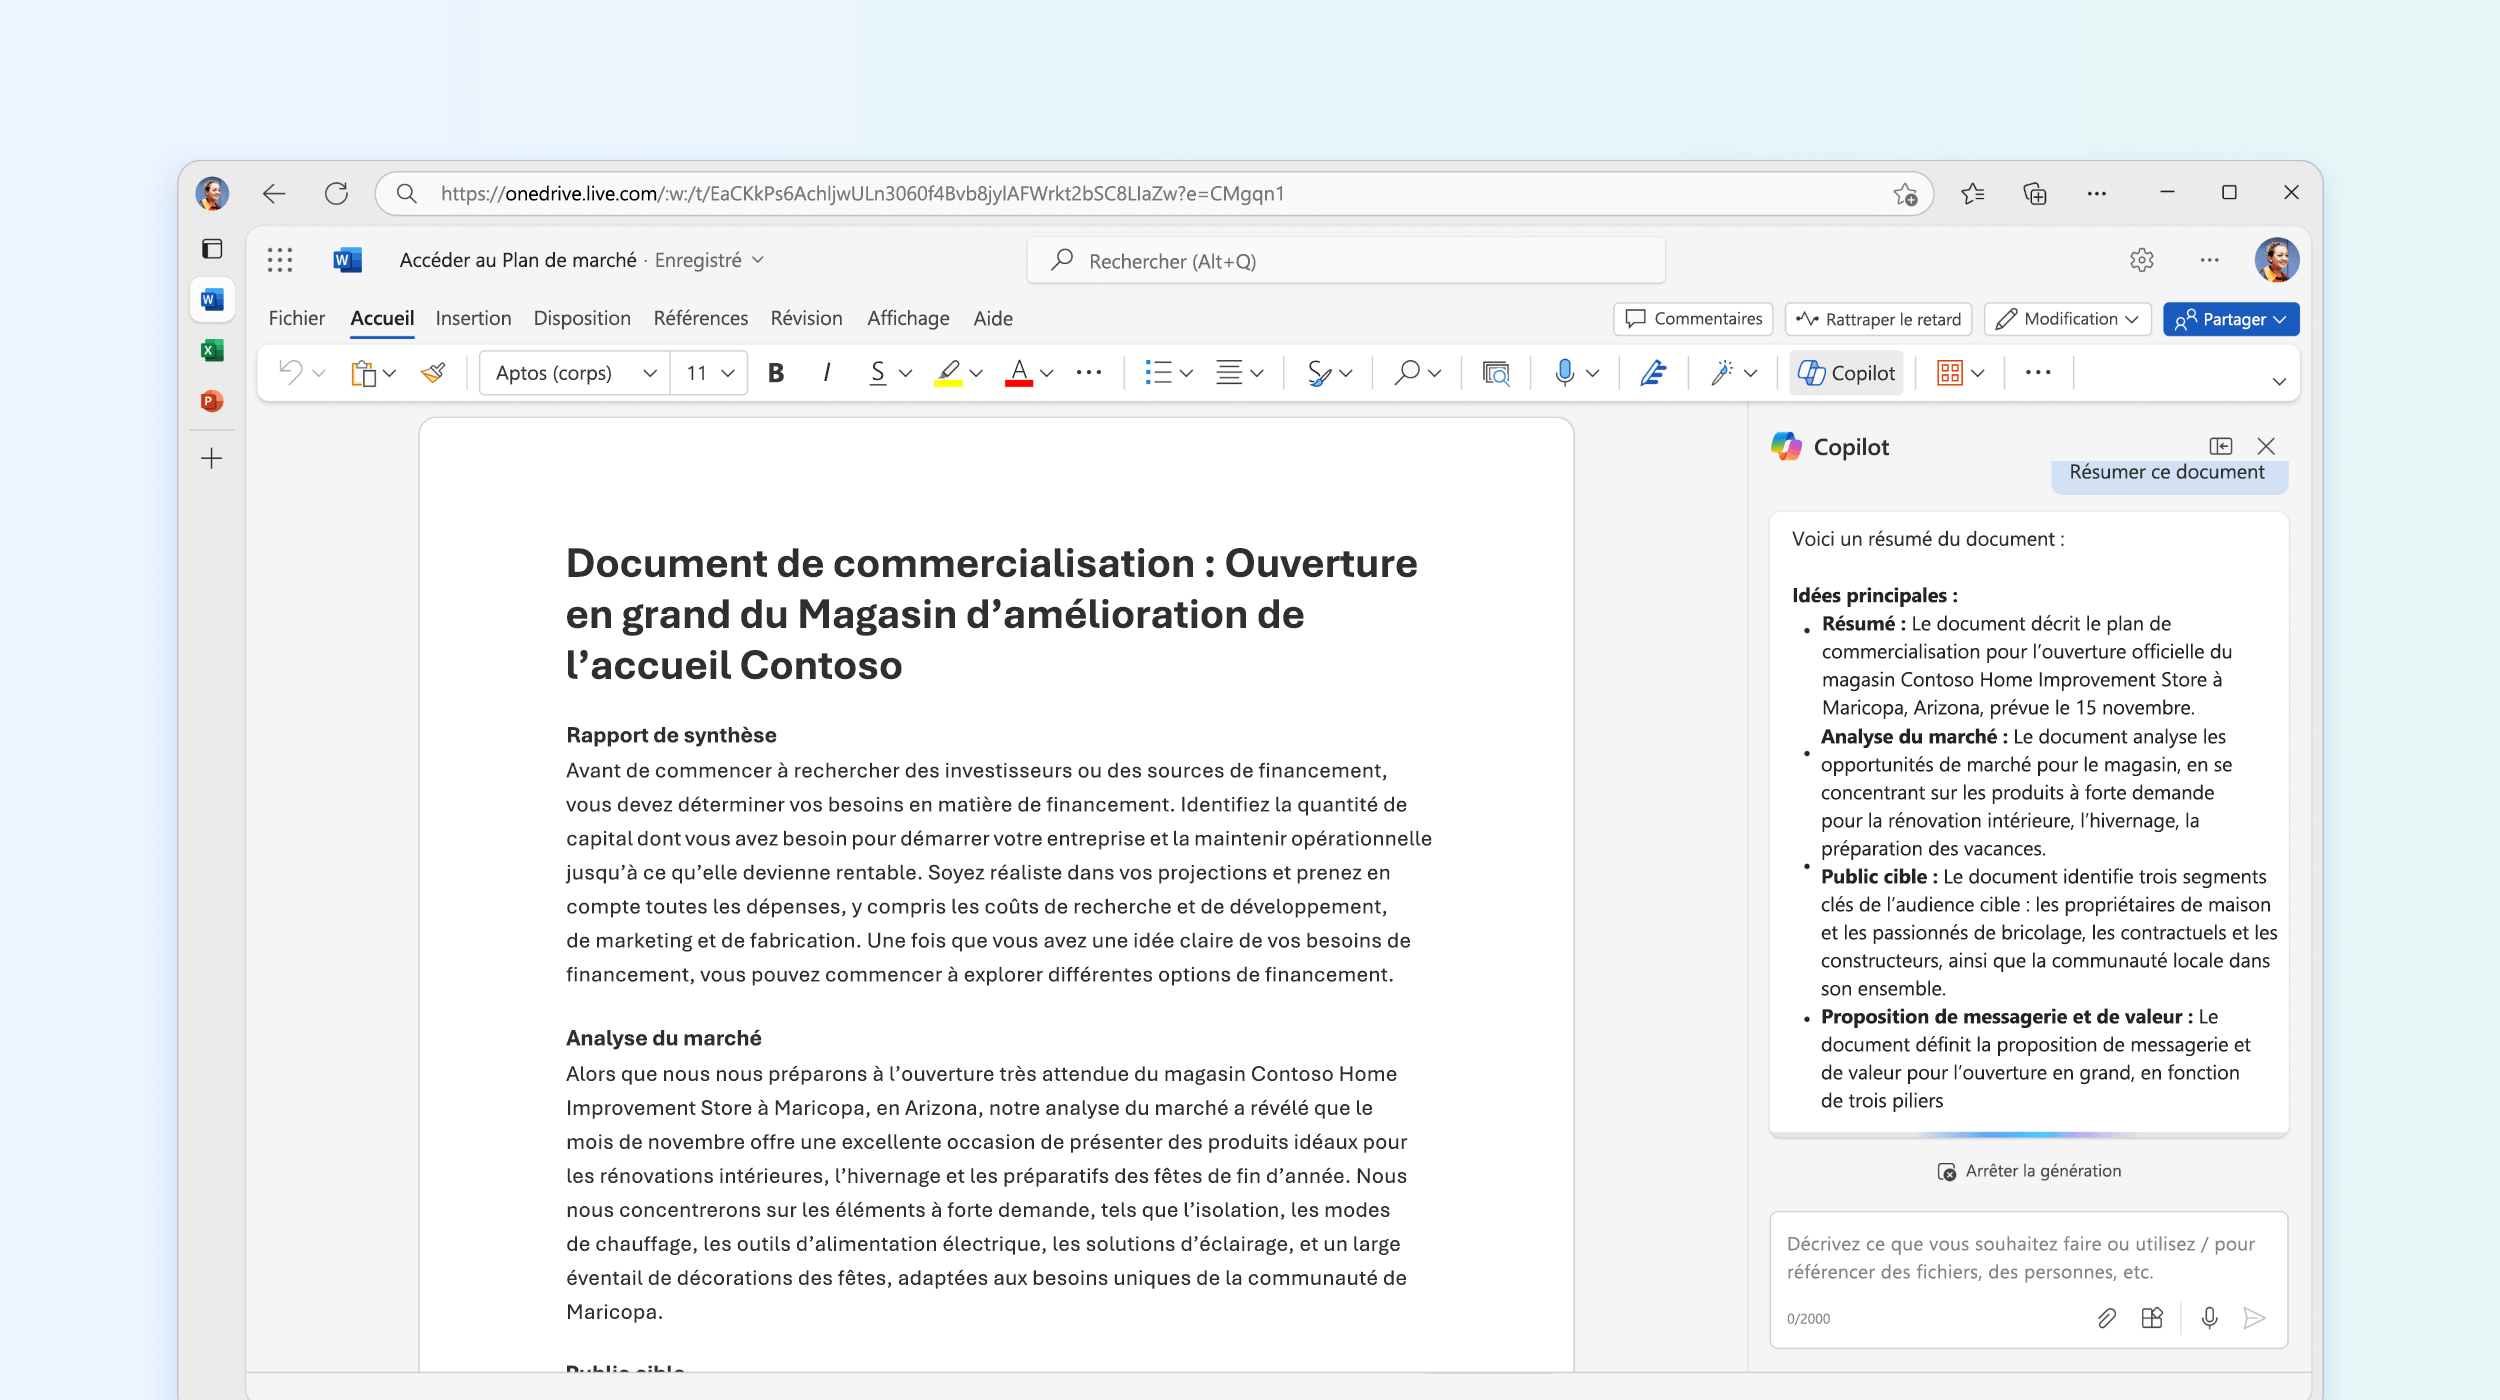2500x1400 pixels.
Task: Click the Undo icon in the ribbon
Action: [x=291, y=373]
